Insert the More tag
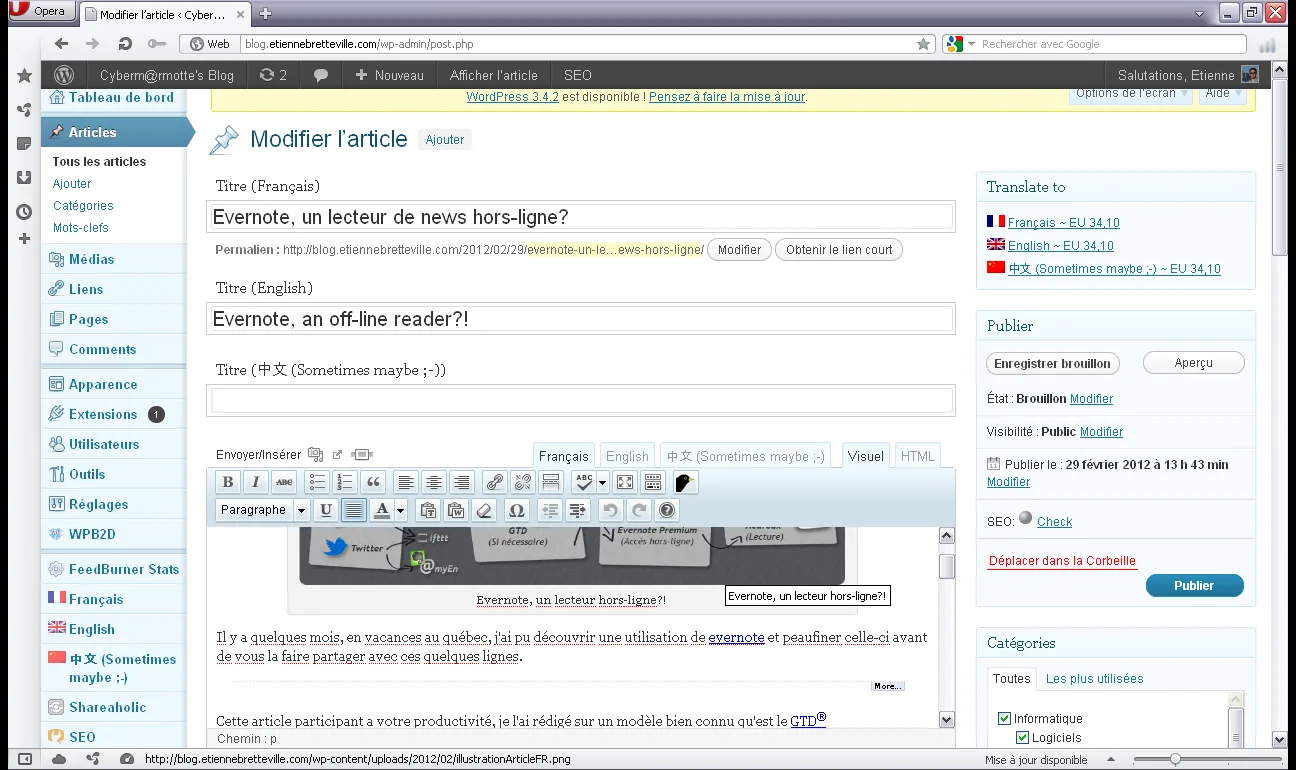This screenshot has height=770, width=1296. coord(550,482)
